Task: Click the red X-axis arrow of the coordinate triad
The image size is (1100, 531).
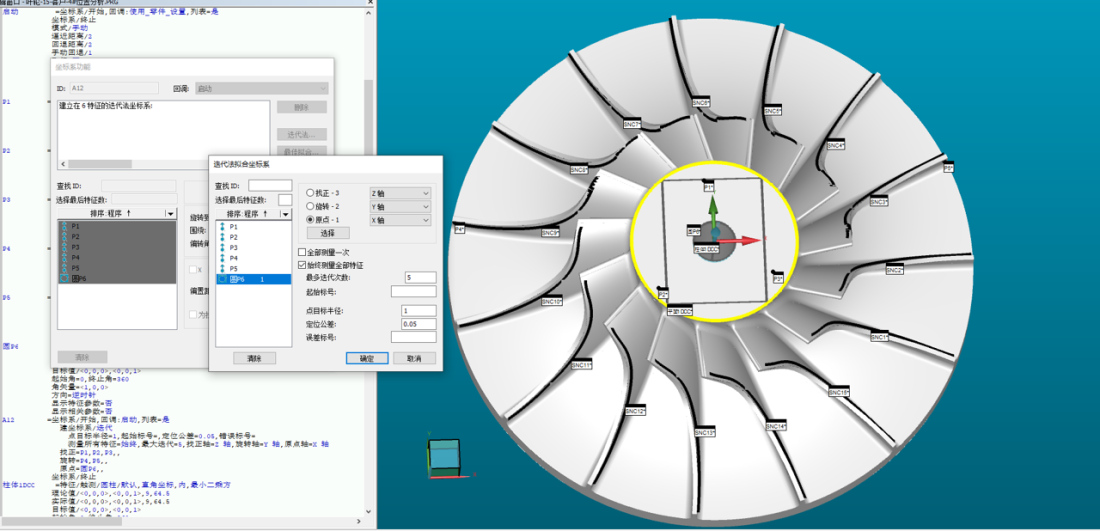Action: pos(735,240)
